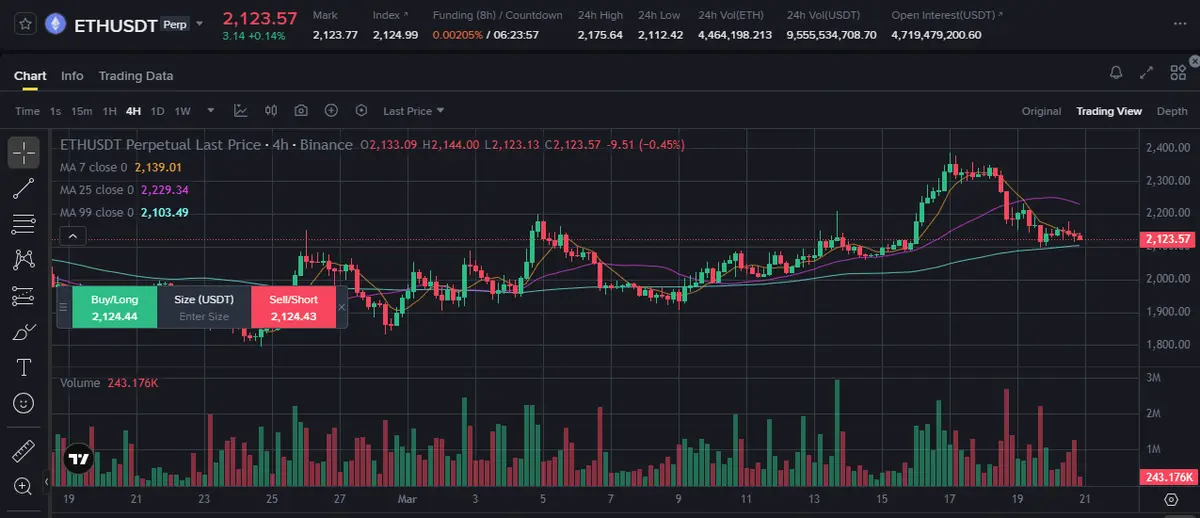Close the layout tooltip with small X
This screenshot has width=1200, height=518.
click(1197, 59)
